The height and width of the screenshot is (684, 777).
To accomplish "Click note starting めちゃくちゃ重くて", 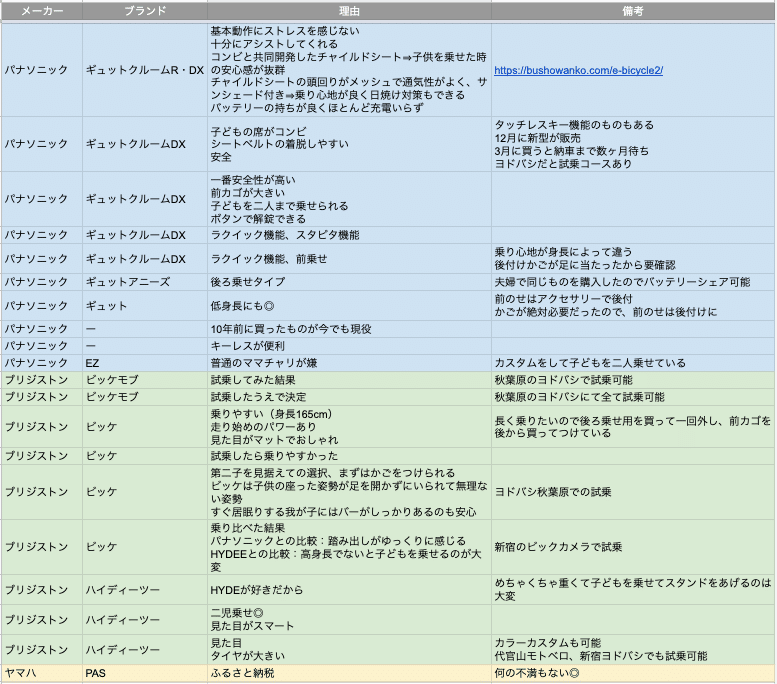I will tap(633, 590).
